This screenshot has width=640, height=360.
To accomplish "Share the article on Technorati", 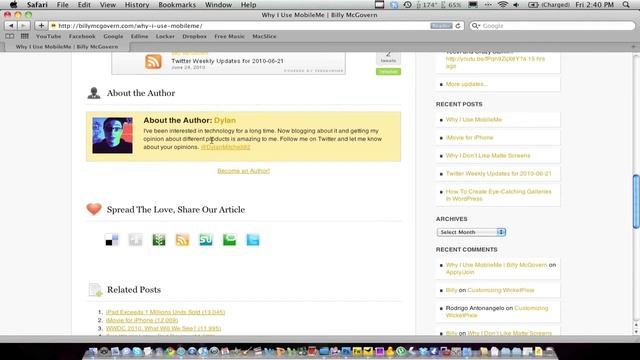I will [x=229, y=240].
